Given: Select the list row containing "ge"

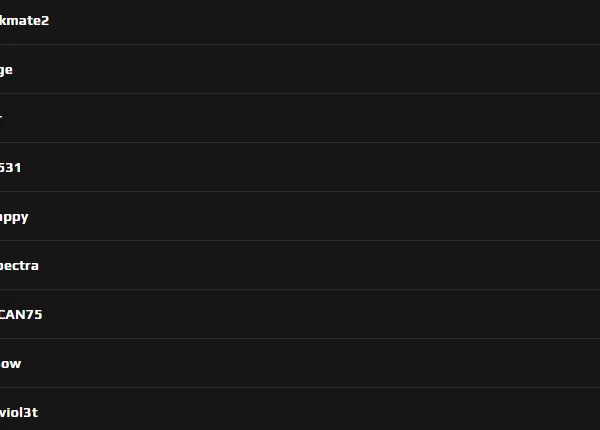Looking at the screenshot, I should point(300,69).
